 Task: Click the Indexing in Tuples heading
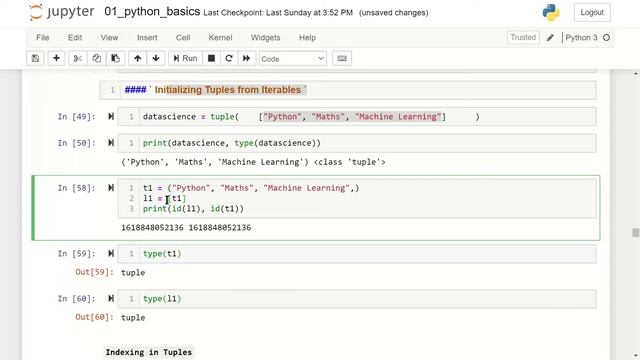149,352
